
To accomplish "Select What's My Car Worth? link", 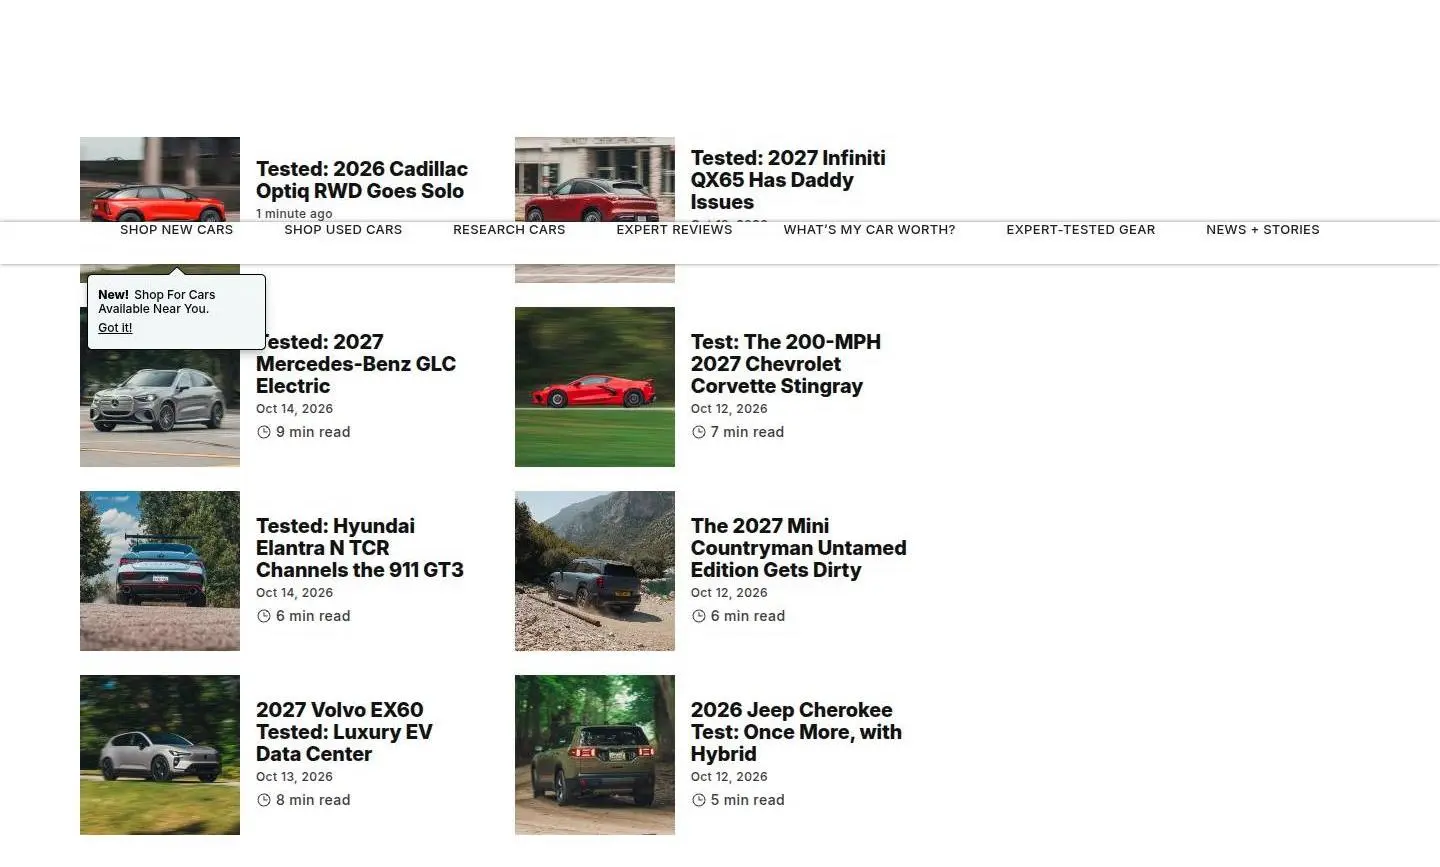I will pos(869,230).
